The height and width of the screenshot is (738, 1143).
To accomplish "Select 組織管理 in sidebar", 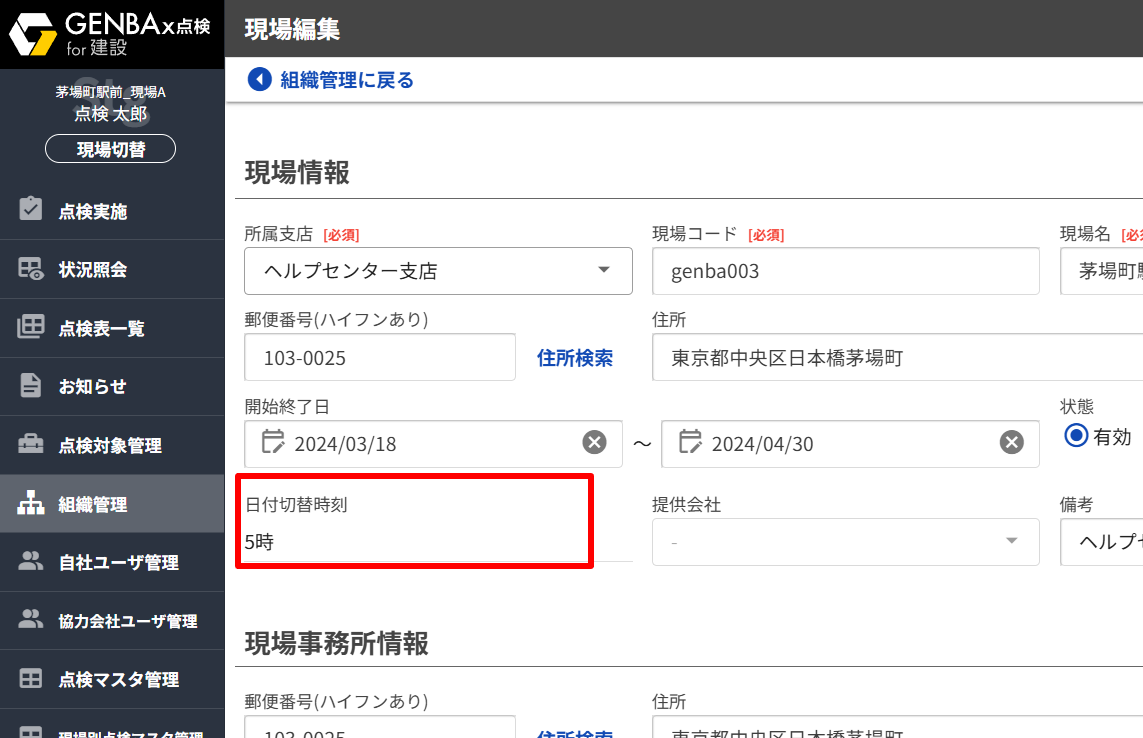I will click(x=112, y=504).
